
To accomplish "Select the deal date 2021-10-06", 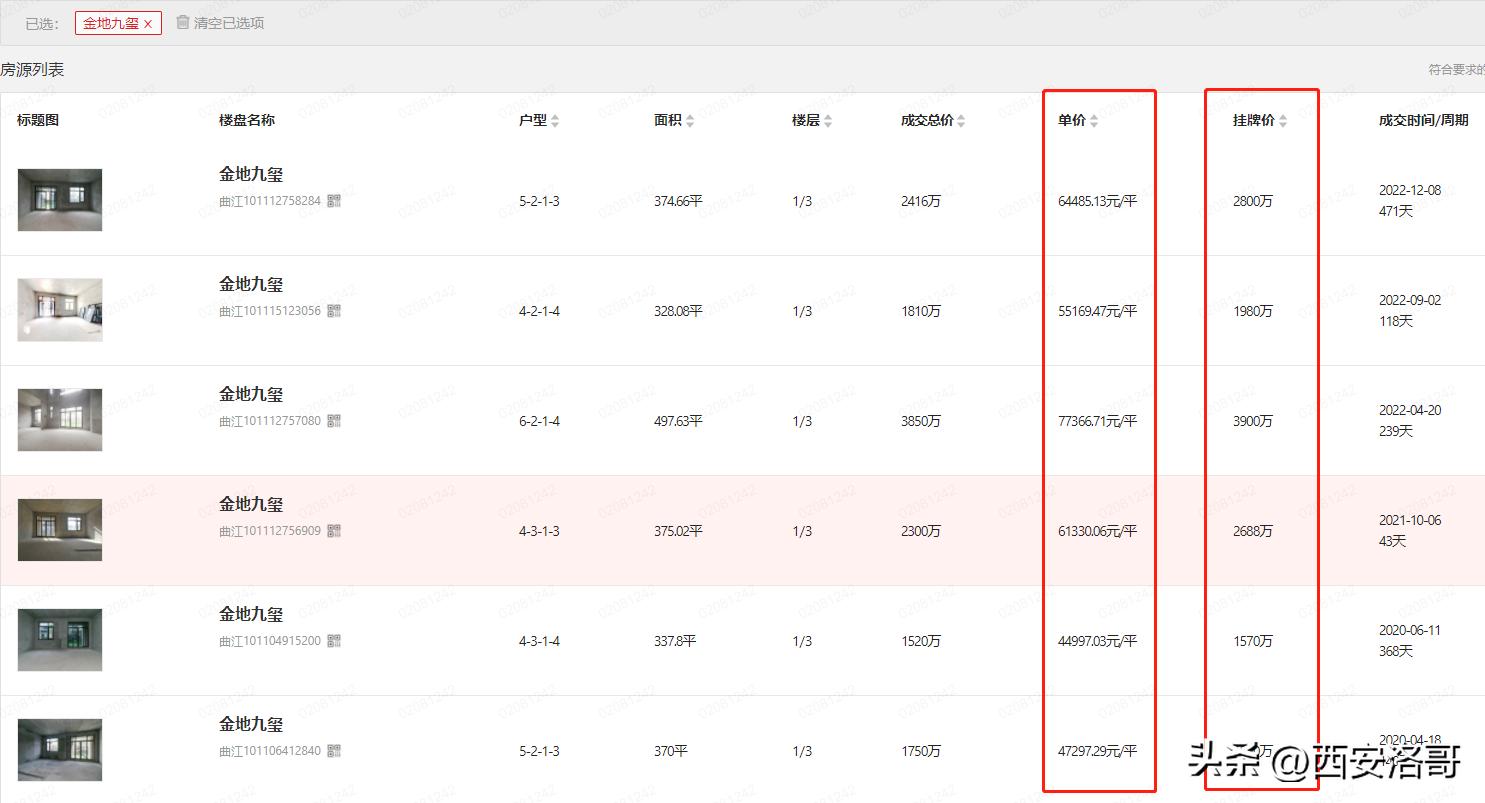I will click(x=1410, y=520).
